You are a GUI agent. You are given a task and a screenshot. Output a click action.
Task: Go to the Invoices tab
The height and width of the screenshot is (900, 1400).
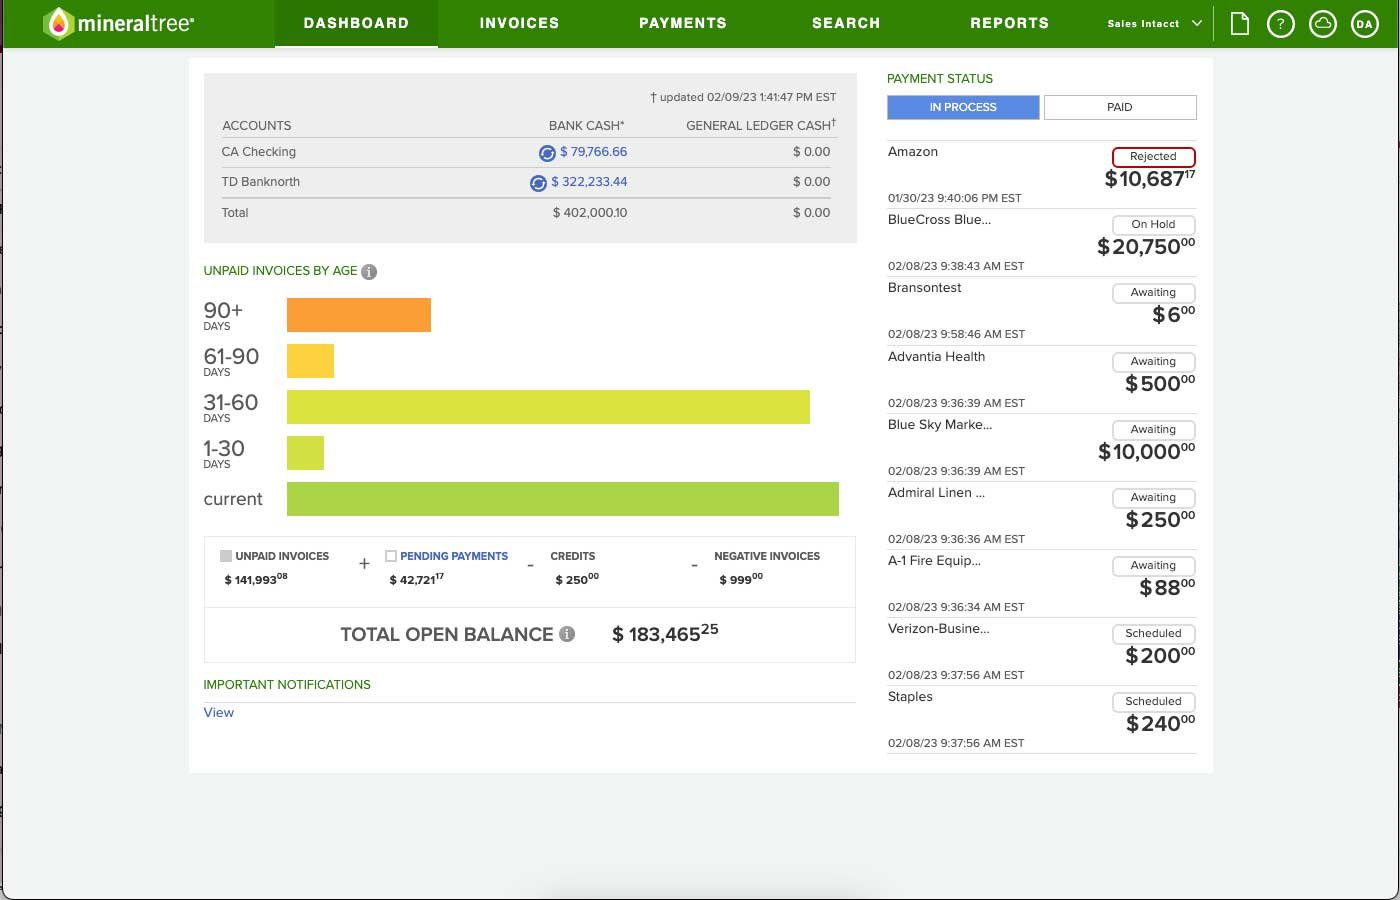click(519, 24)
